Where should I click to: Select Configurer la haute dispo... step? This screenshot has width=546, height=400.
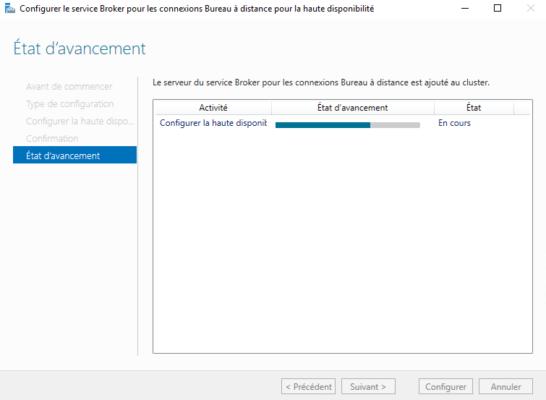(80, 121)
